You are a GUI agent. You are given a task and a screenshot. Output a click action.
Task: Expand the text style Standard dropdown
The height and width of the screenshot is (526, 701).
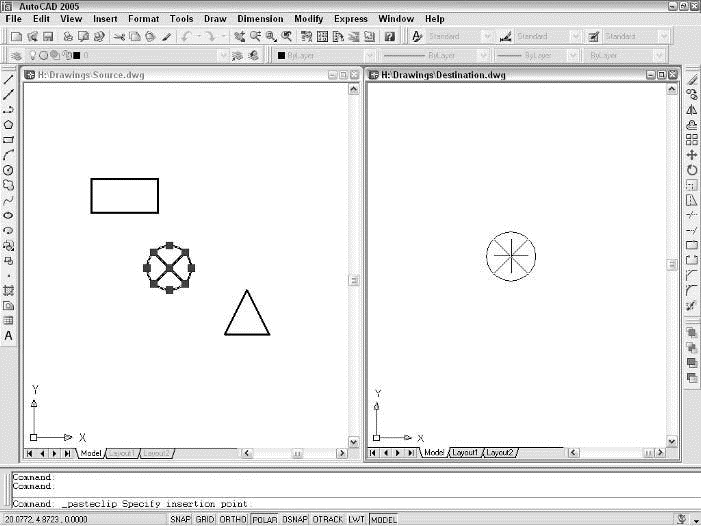pos(486,36)
